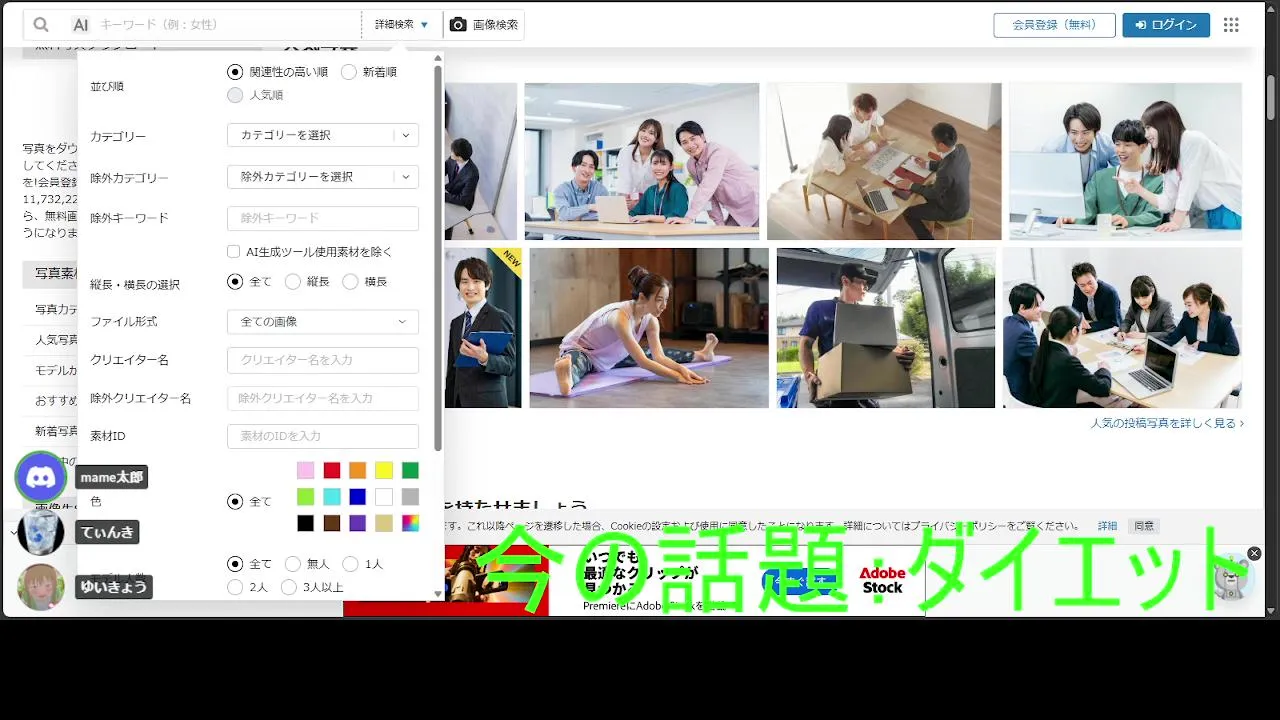Select 関連性の高い順 sort order

pos(235,72)
